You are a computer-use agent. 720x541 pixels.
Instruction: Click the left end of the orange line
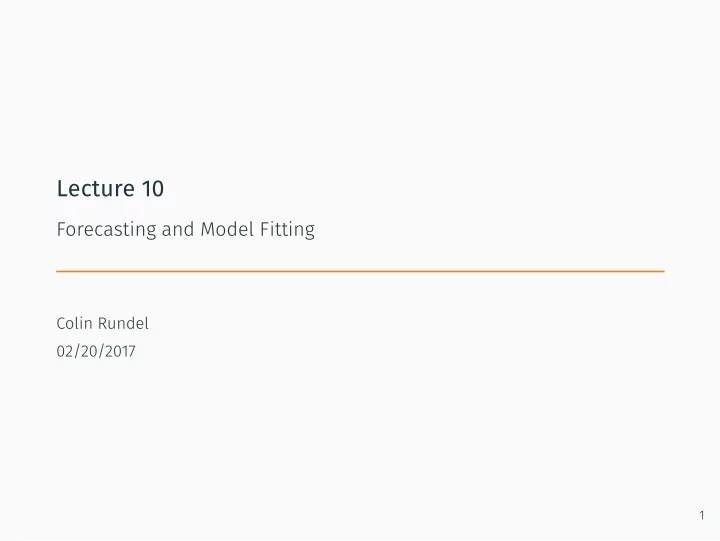[58, 271]
